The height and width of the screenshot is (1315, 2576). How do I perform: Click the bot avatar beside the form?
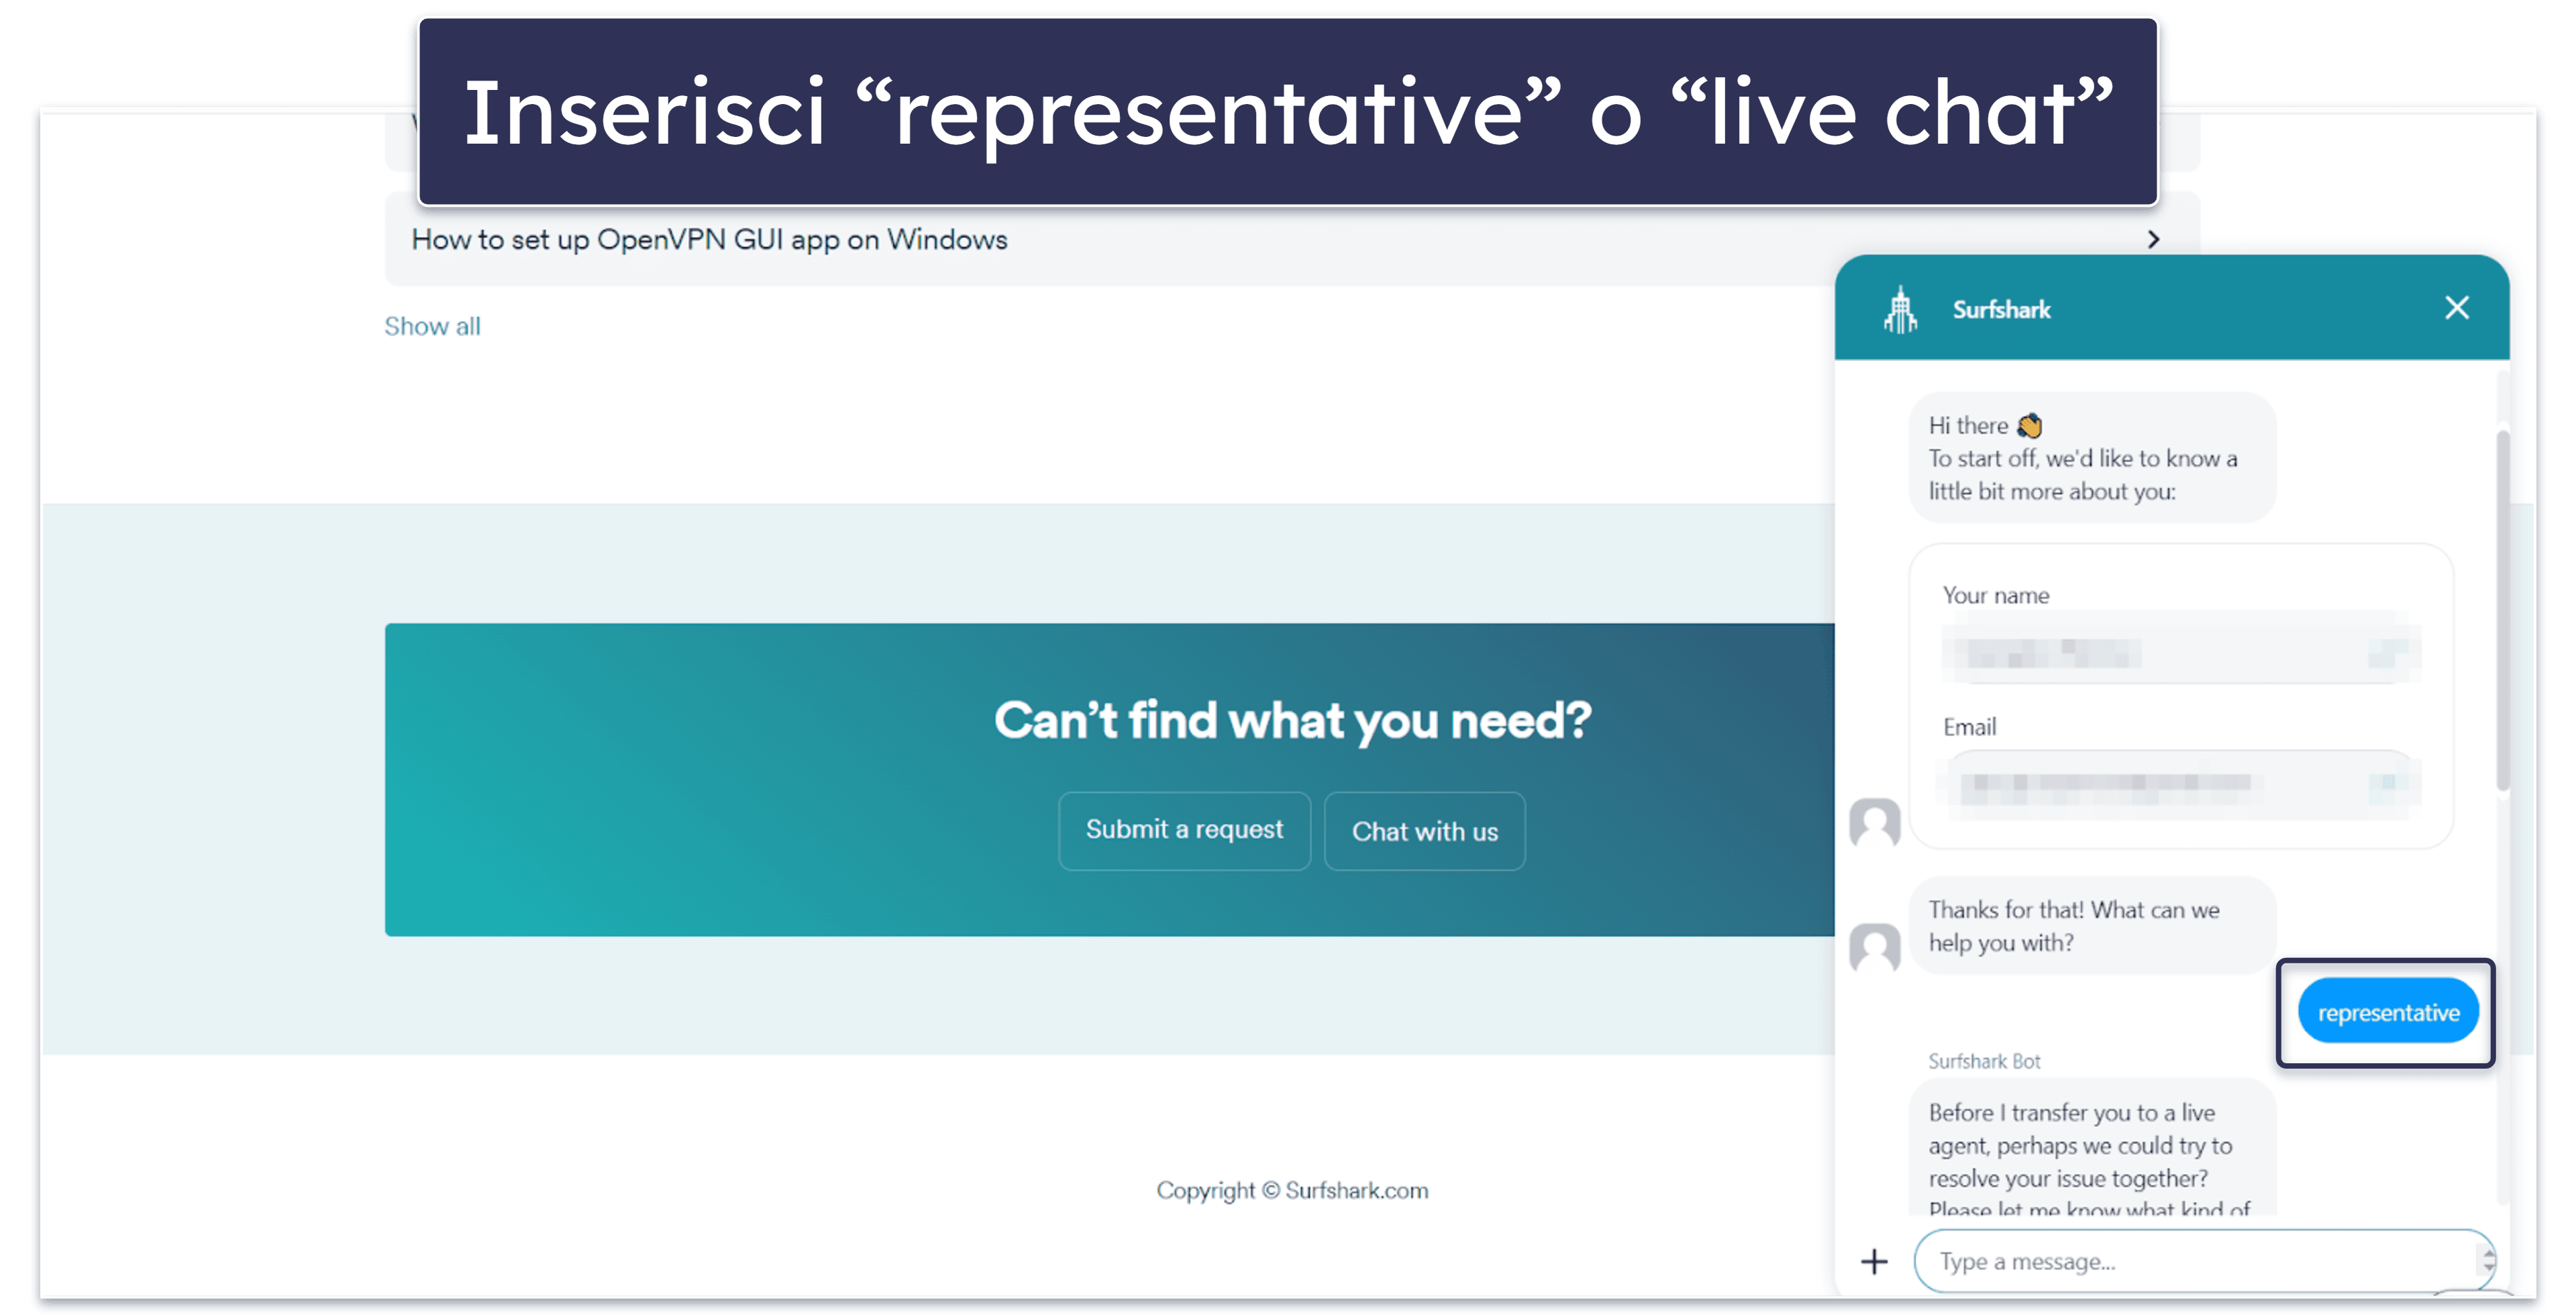pos(1874,823)
